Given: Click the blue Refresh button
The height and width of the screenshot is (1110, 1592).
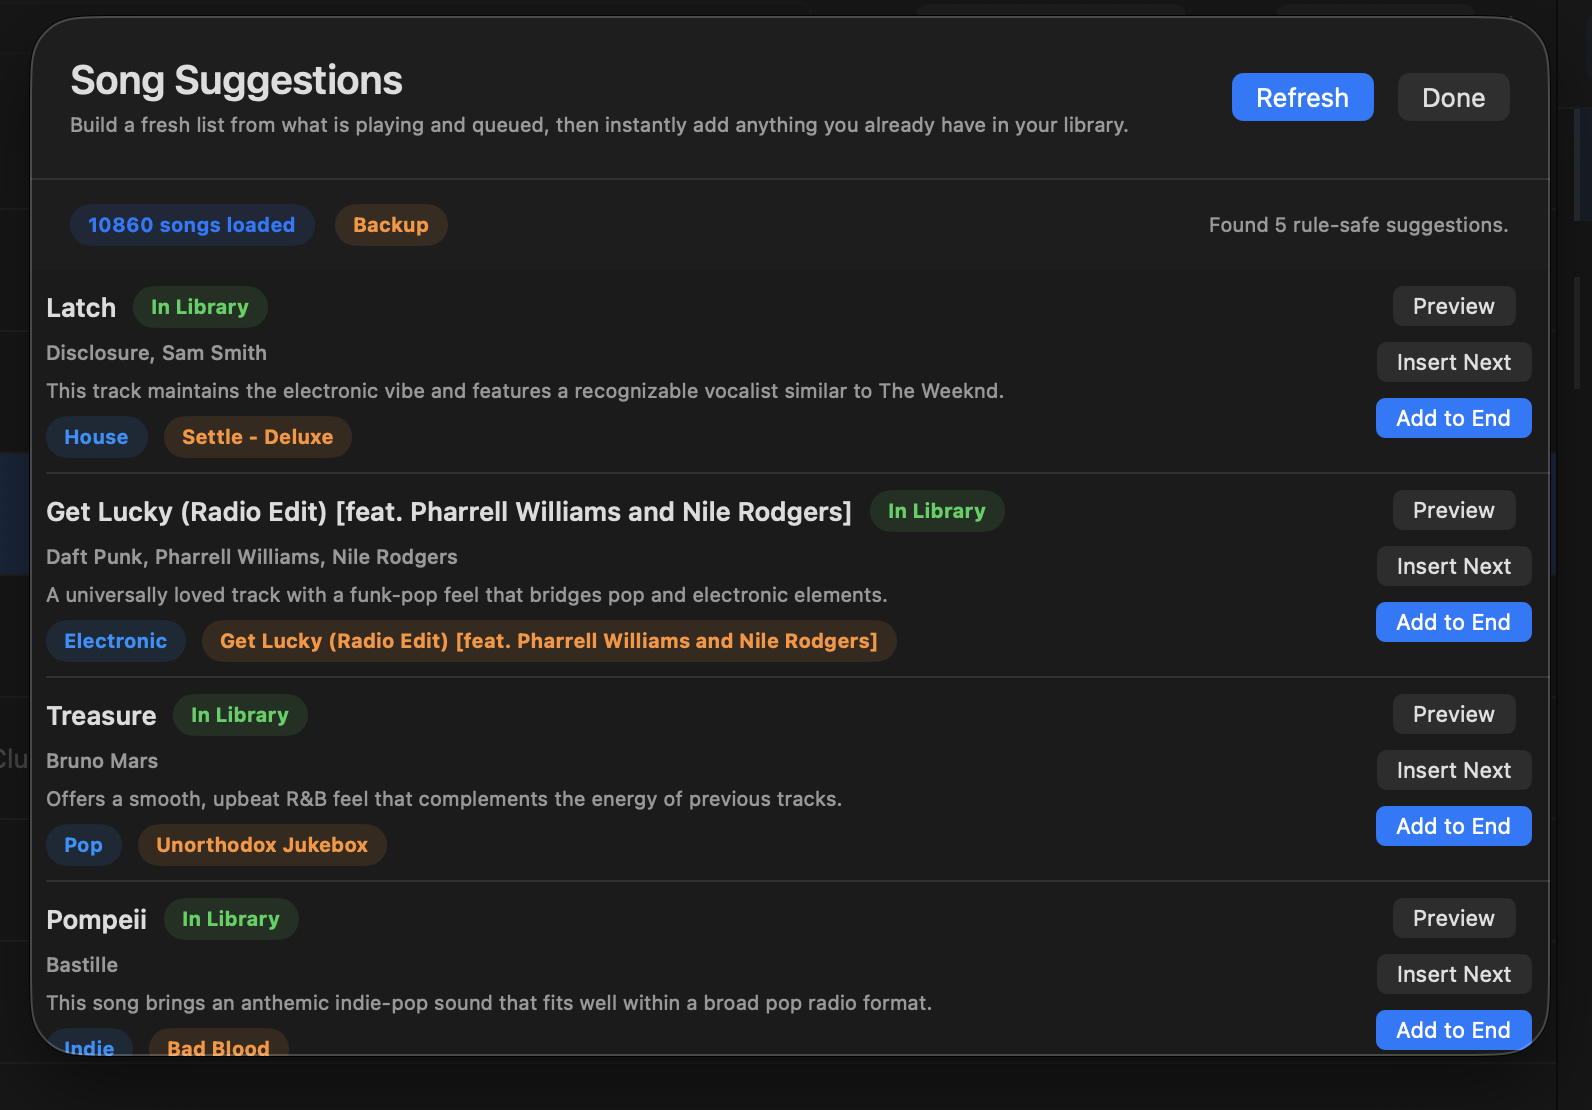Looking at the screenshot, I should pyautogui.click(x=1302, y=97).
